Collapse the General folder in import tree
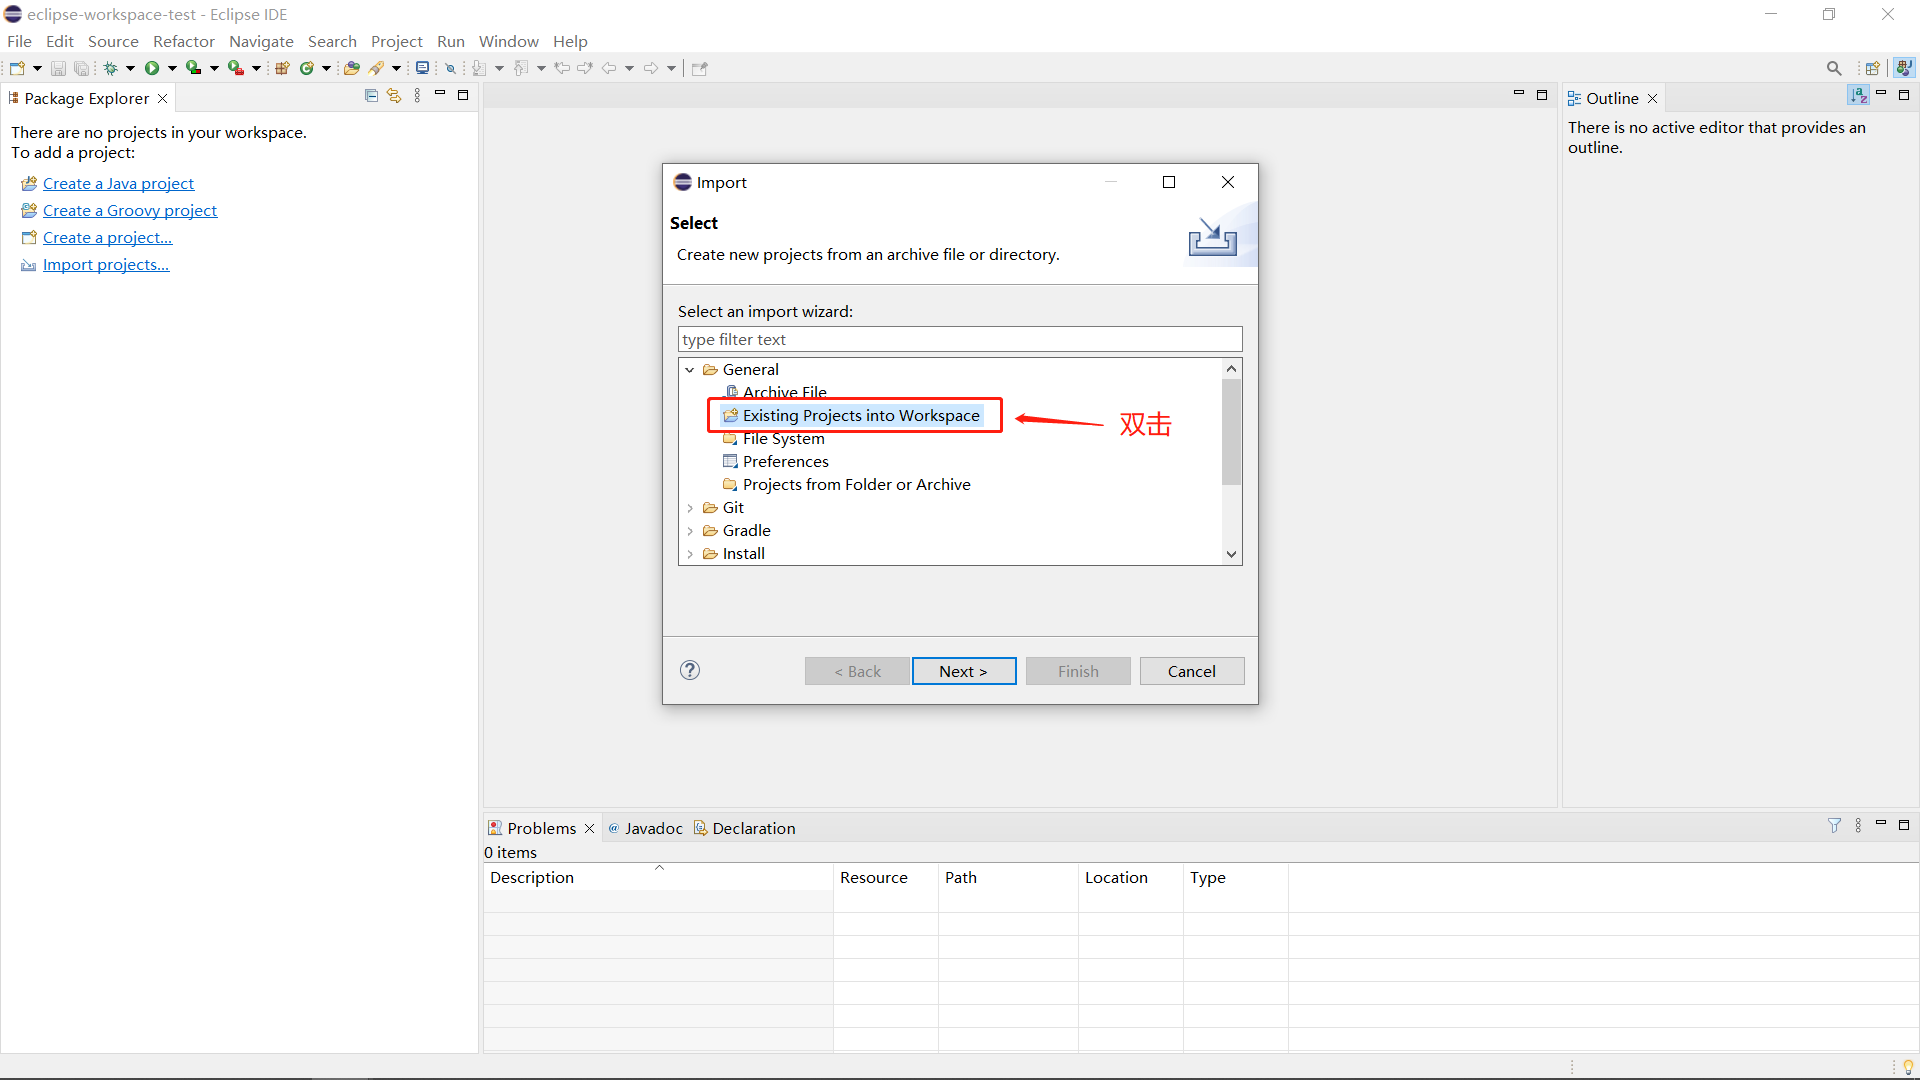 pos(690,370)
